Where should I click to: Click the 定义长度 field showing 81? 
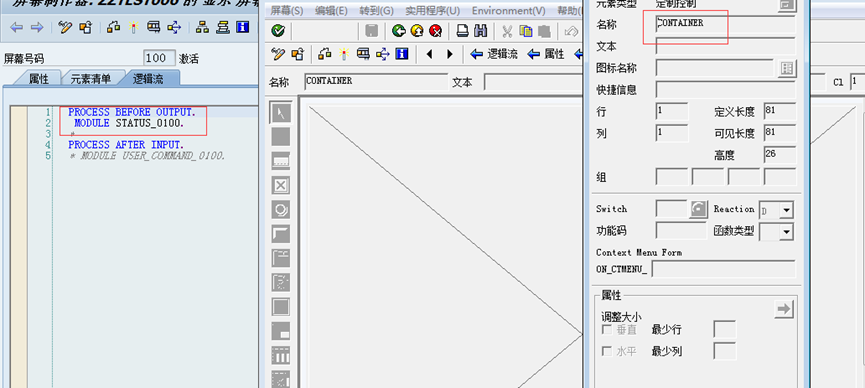[x=780, y=111]
